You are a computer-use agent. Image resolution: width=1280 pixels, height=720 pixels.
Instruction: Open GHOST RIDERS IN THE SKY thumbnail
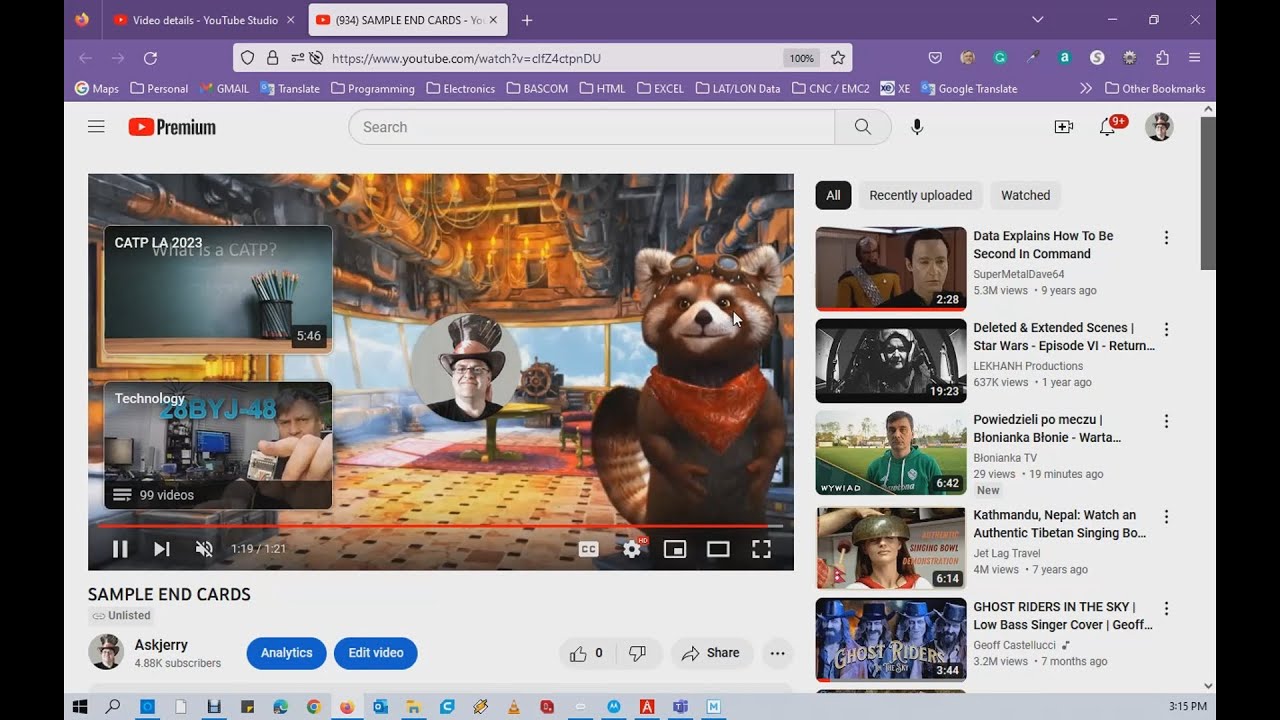[x=891, y=640]
